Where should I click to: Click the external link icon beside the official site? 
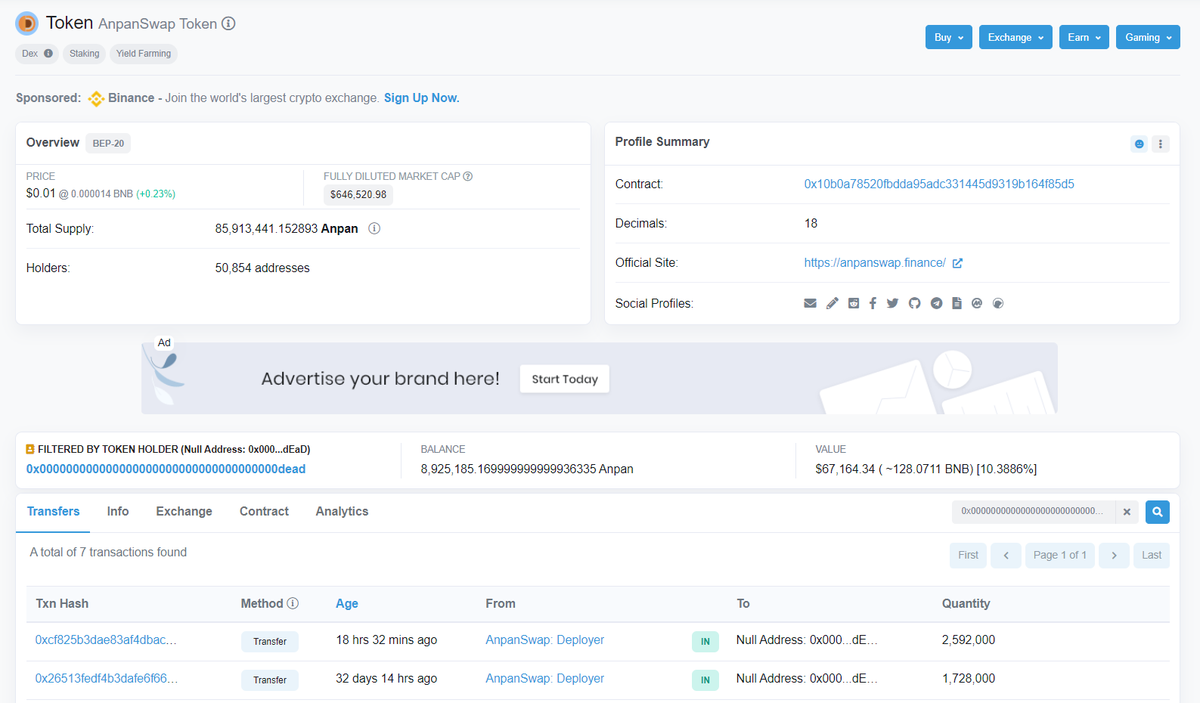pos(957,263)
